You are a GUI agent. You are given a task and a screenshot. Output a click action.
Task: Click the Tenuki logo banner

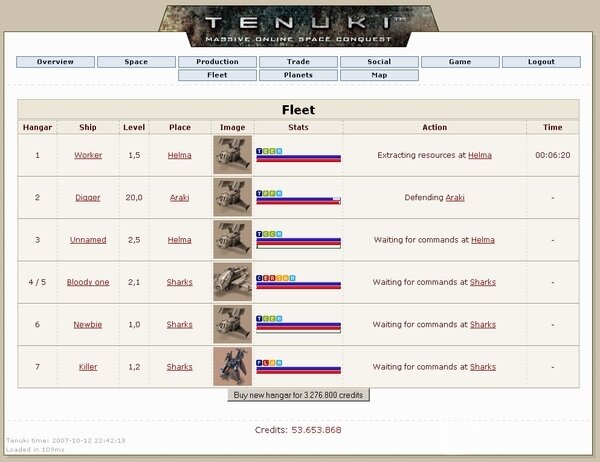(298, 26)
